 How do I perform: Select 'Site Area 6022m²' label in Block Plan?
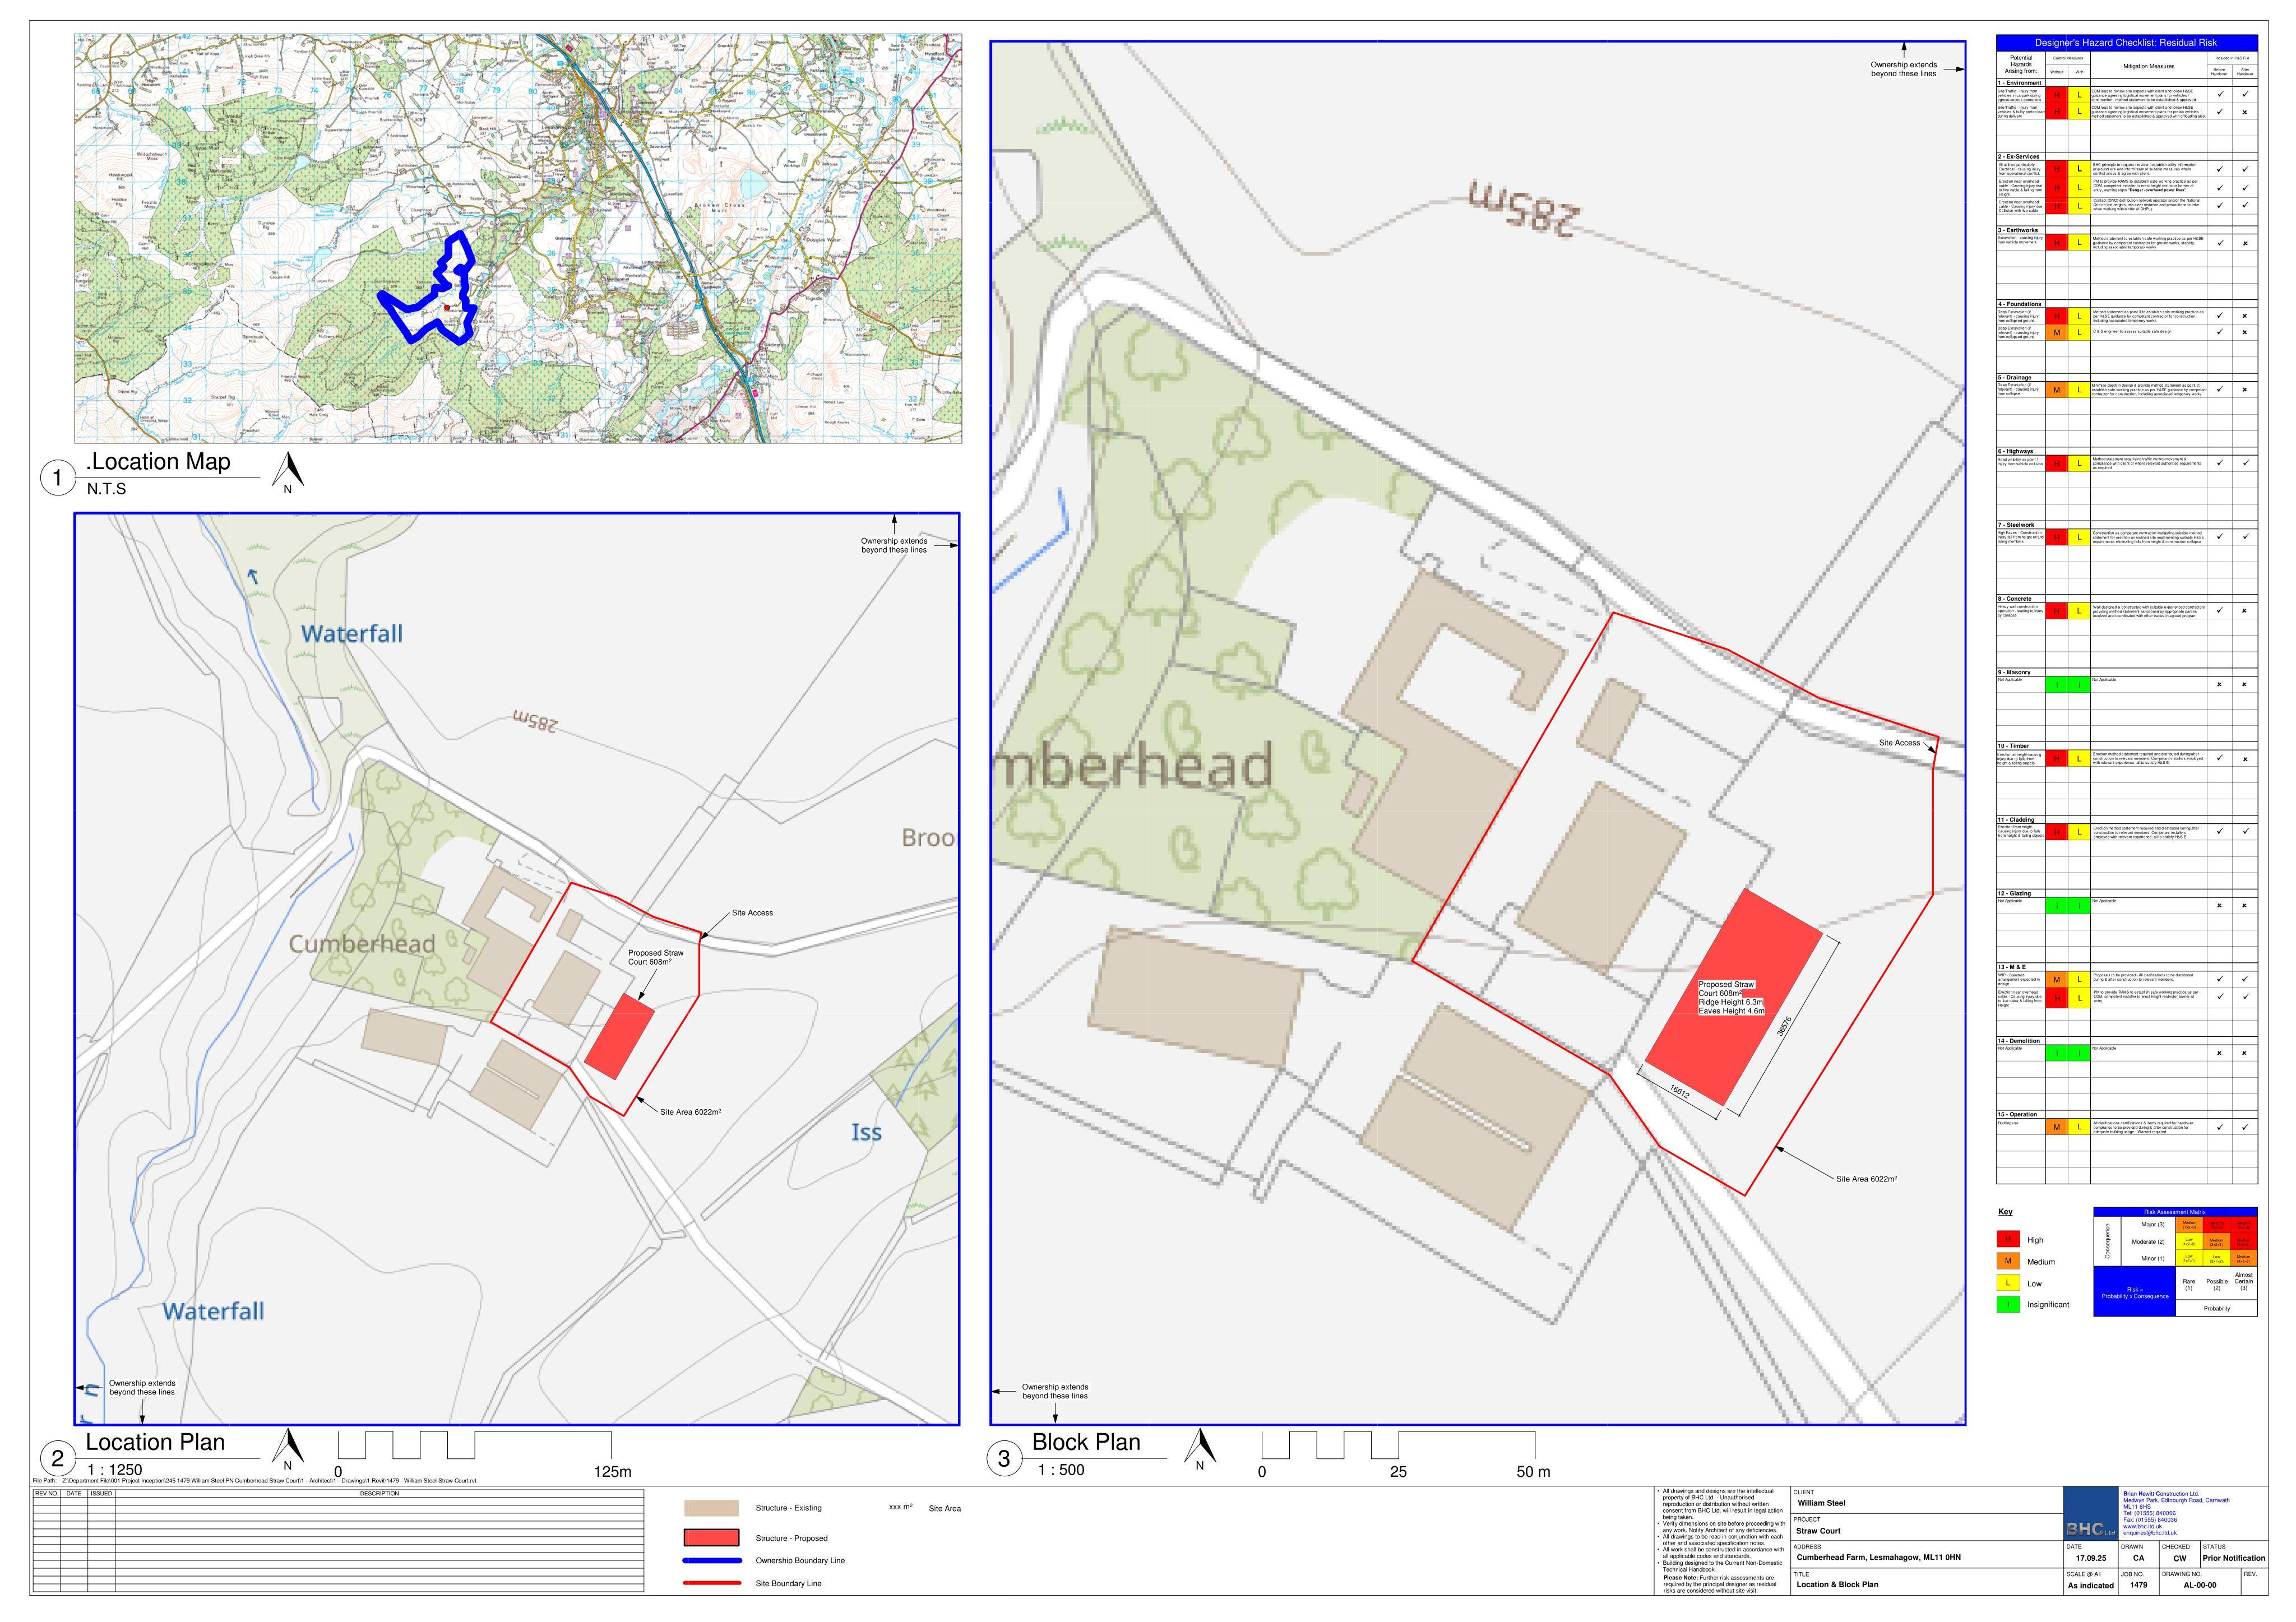point(1866,1179)
